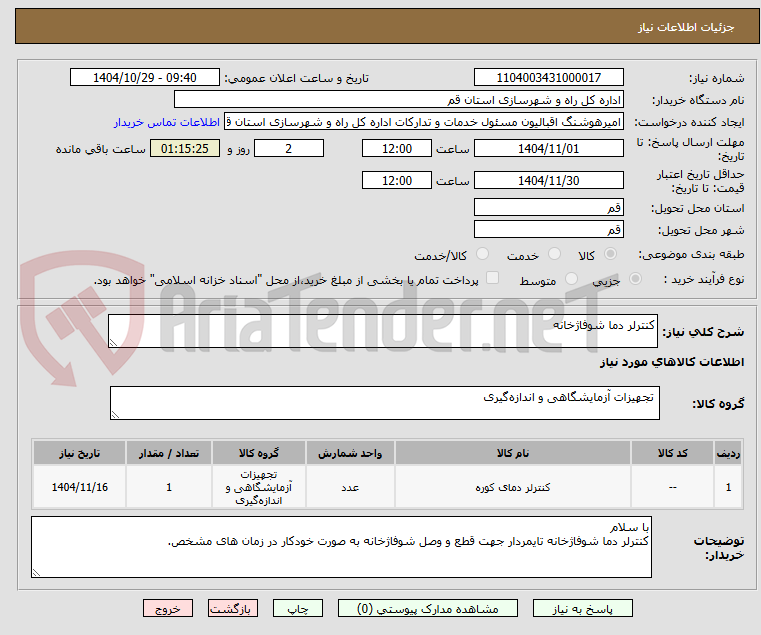Click the date cell 1404/11/16
Image resolution: width=761 pixels, height=635 pixels.
[x=80, y=487]
